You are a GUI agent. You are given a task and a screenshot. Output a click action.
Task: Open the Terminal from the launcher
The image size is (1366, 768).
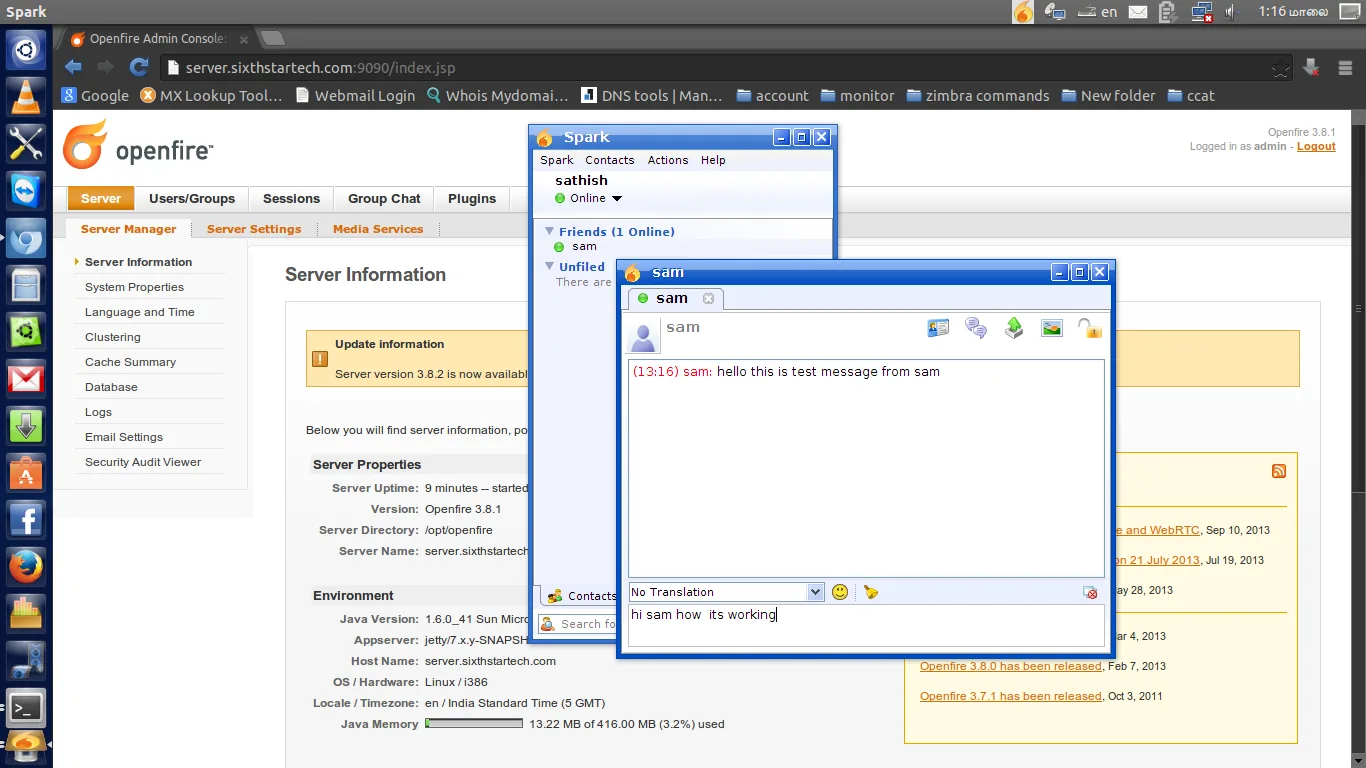(26, 708)
